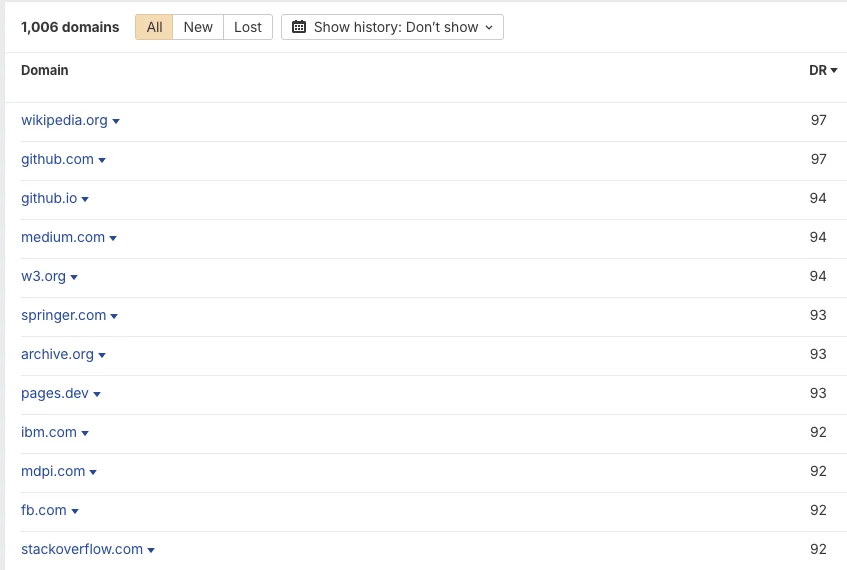Expand dropdown arrow next to pages.dev
The width and height of the screenshot is (847, 570).
97,394
